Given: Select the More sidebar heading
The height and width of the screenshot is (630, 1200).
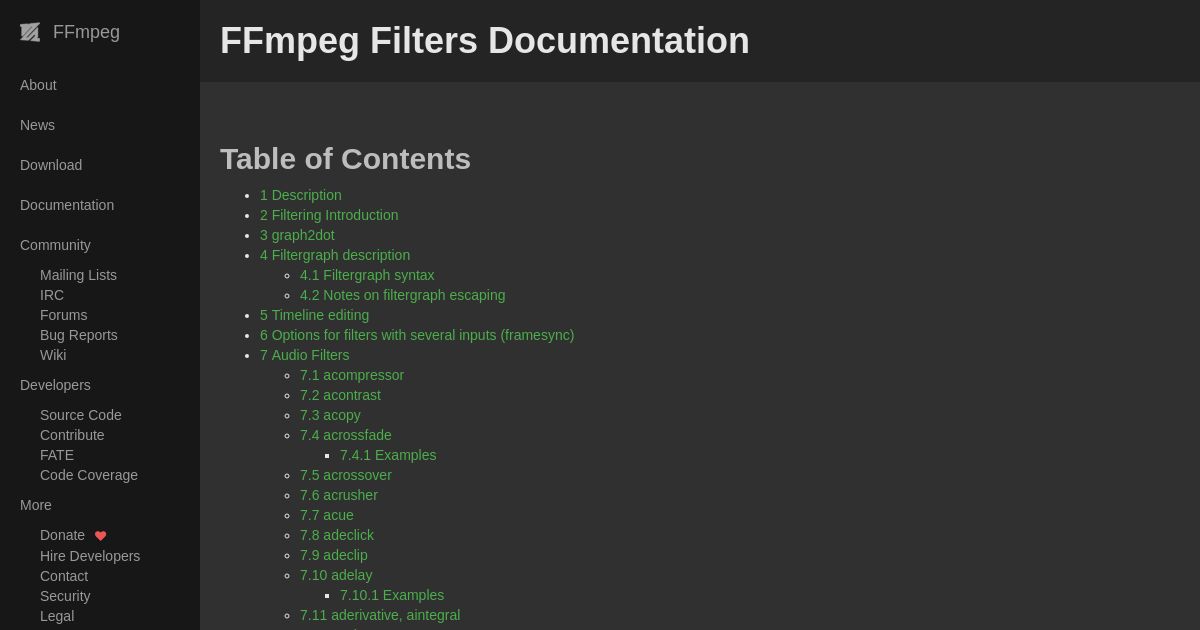Looking at the screenshot, I should [36, 505].
